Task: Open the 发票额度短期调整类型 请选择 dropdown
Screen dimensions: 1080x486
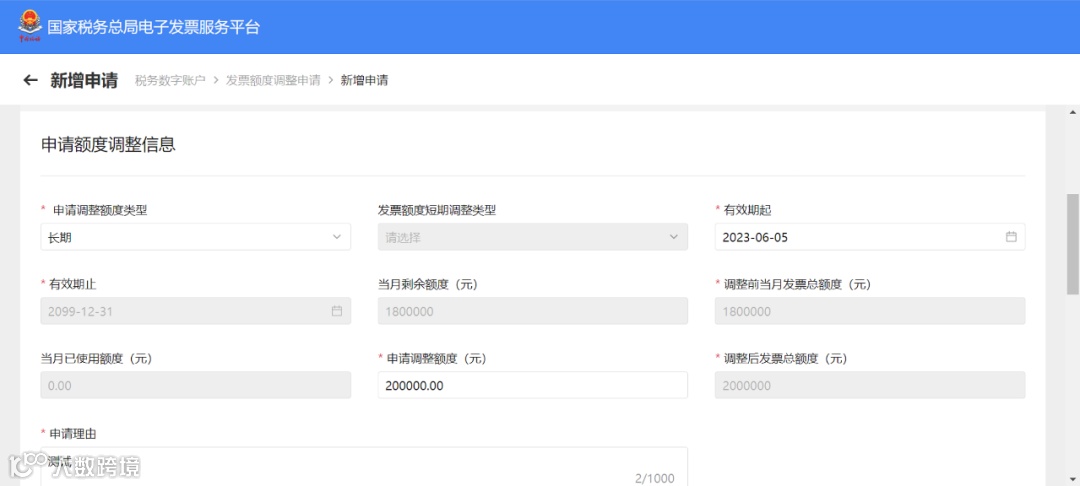Action: pyautogui.click(x=532, y=237)
